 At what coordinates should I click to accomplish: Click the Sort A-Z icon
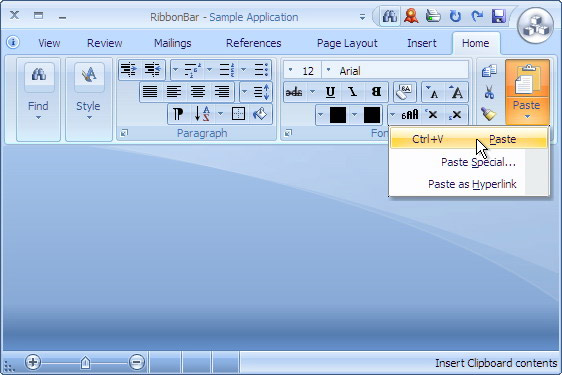click(202, 114)
